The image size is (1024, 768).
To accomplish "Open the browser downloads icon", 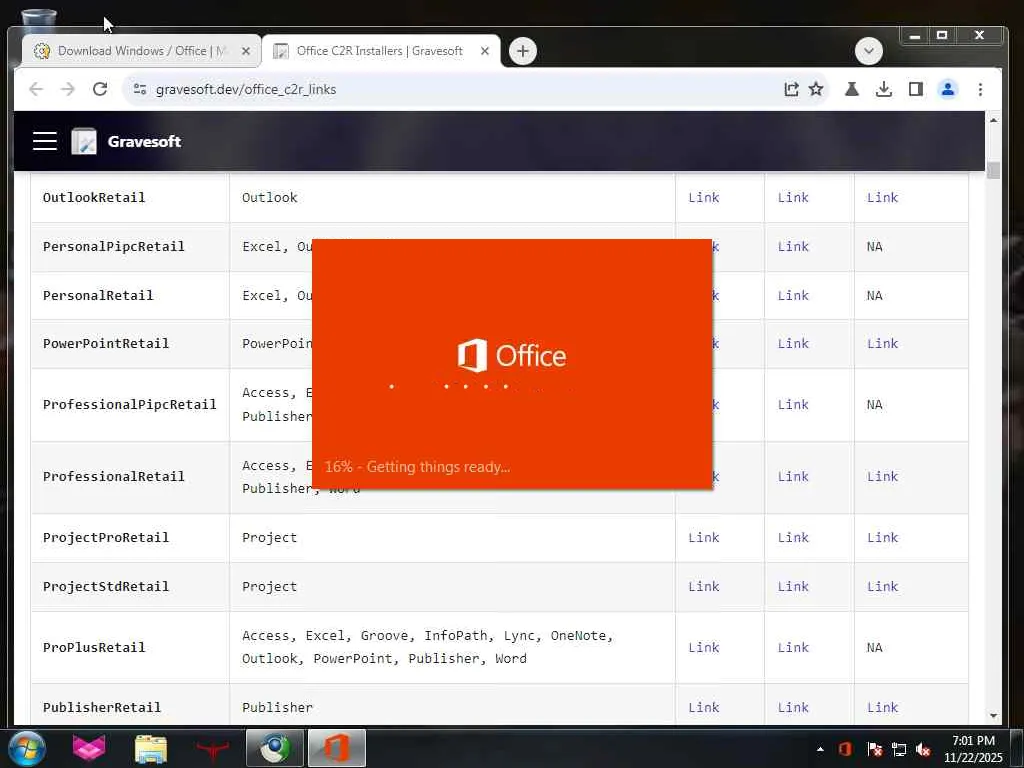I will [884, 89].
